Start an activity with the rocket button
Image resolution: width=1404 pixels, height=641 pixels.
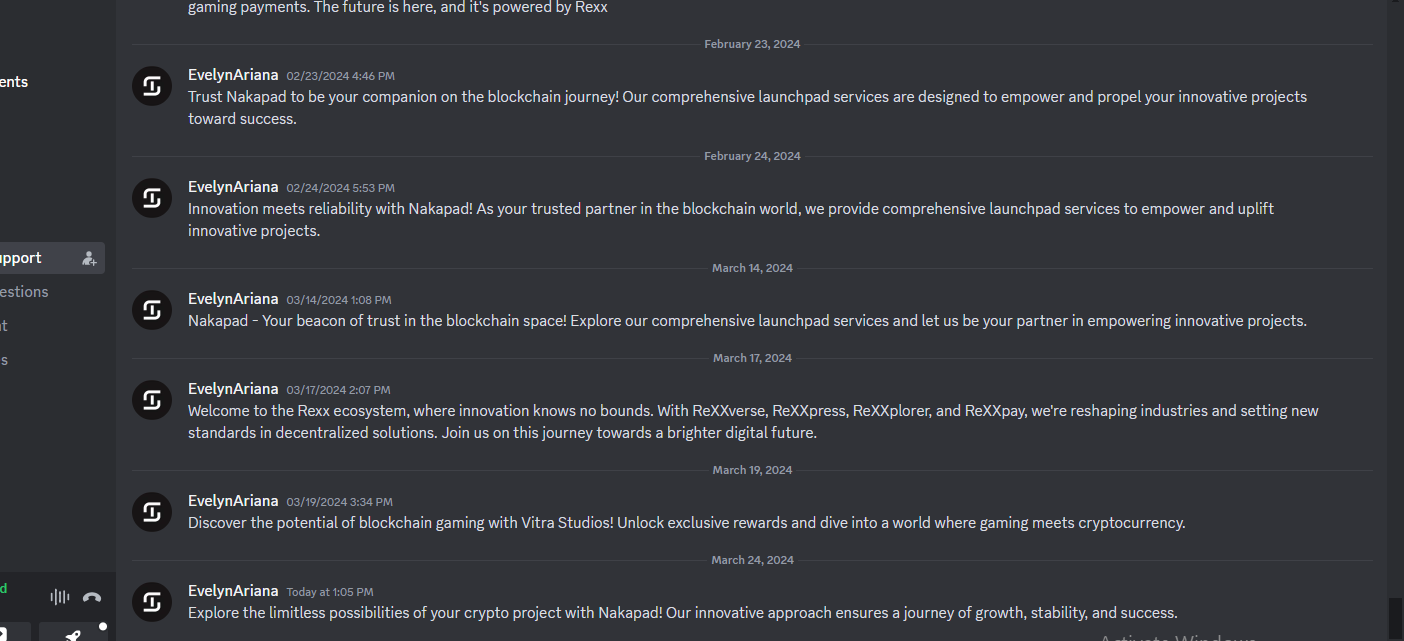pyautogui.click(x=73, y=635)
